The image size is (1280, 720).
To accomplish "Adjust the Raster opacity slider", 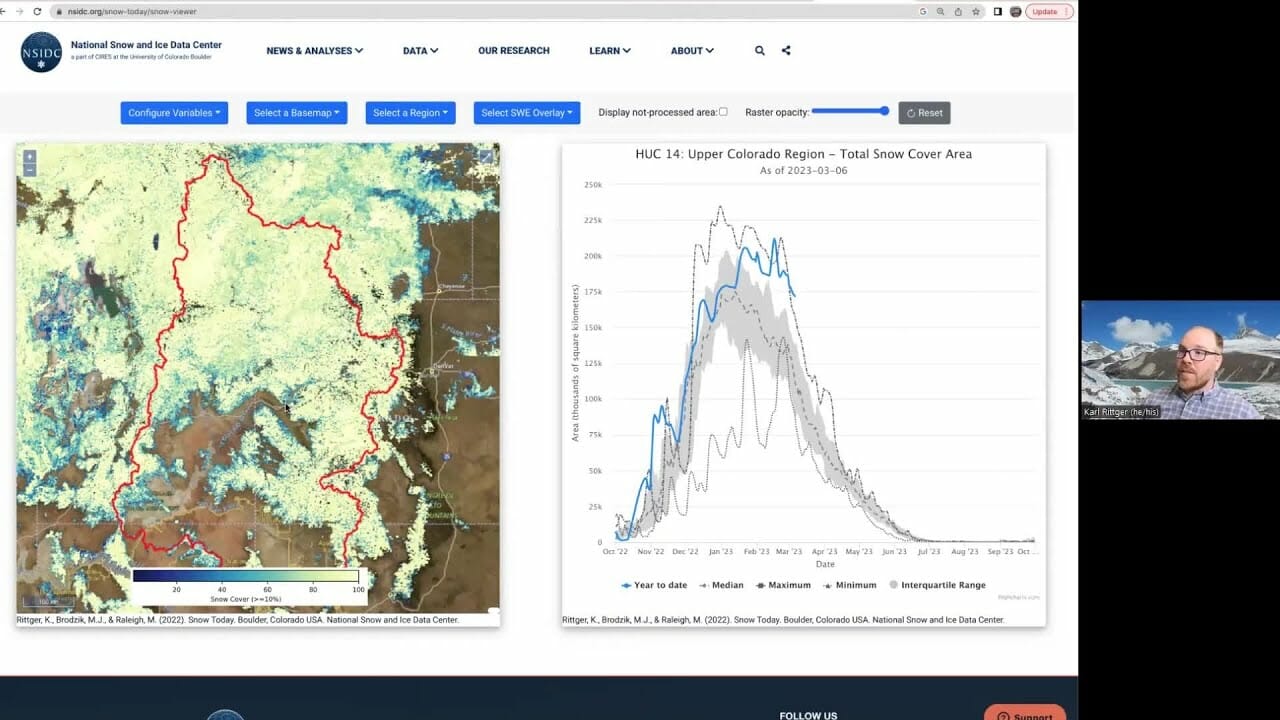I will [850, 111].
